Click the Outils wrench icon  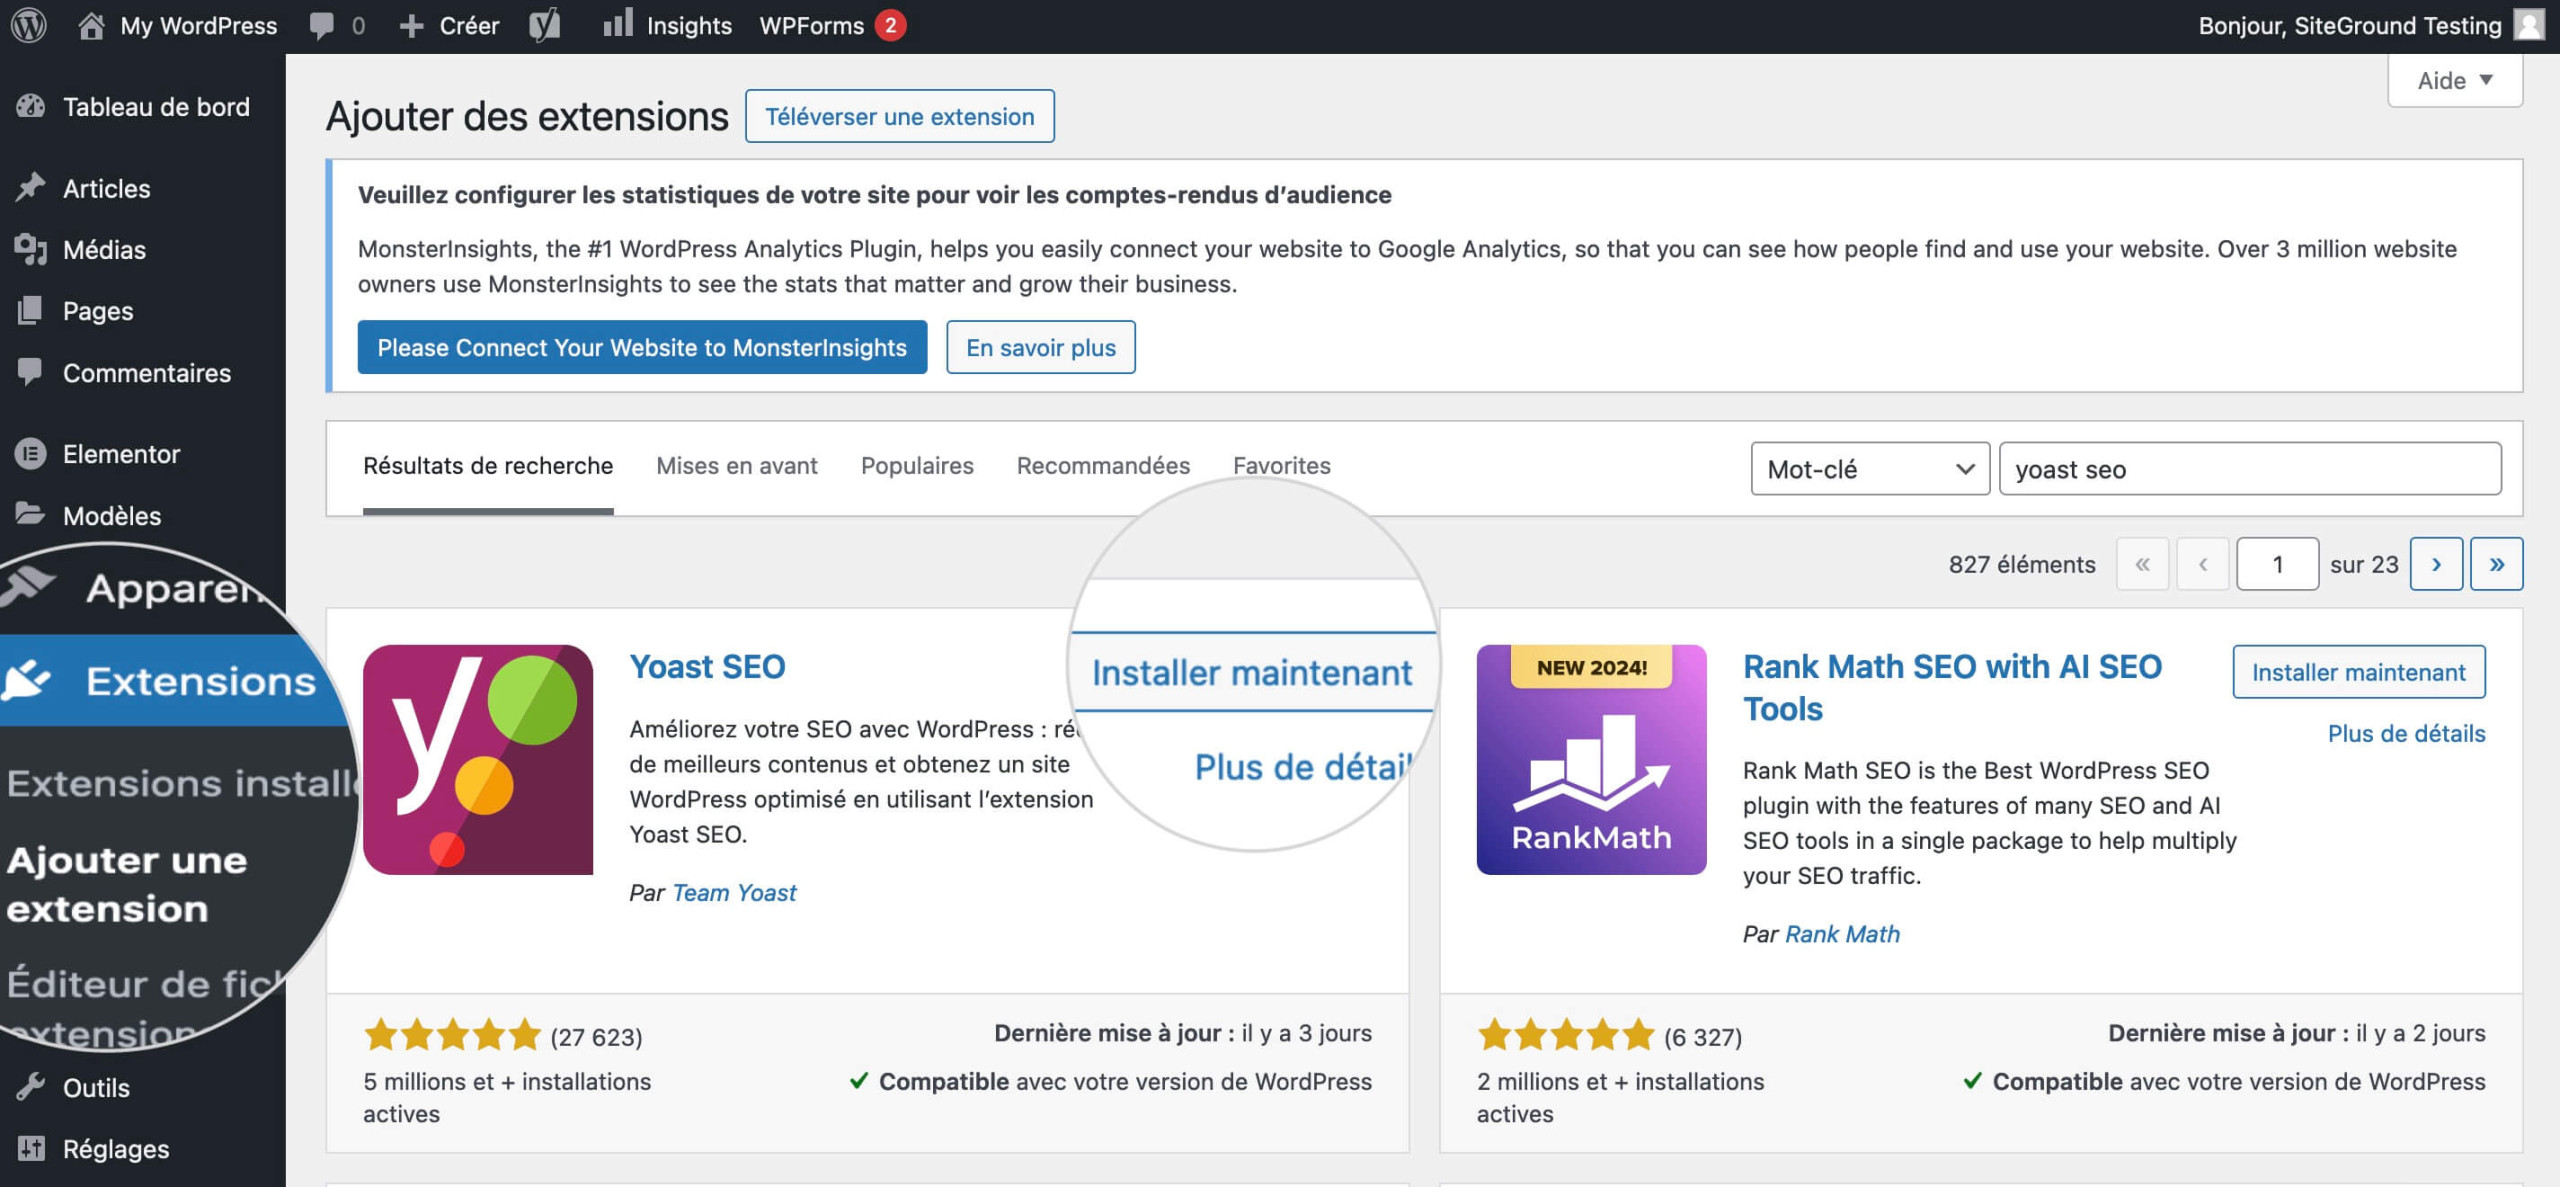click(x=30, y=1087)
